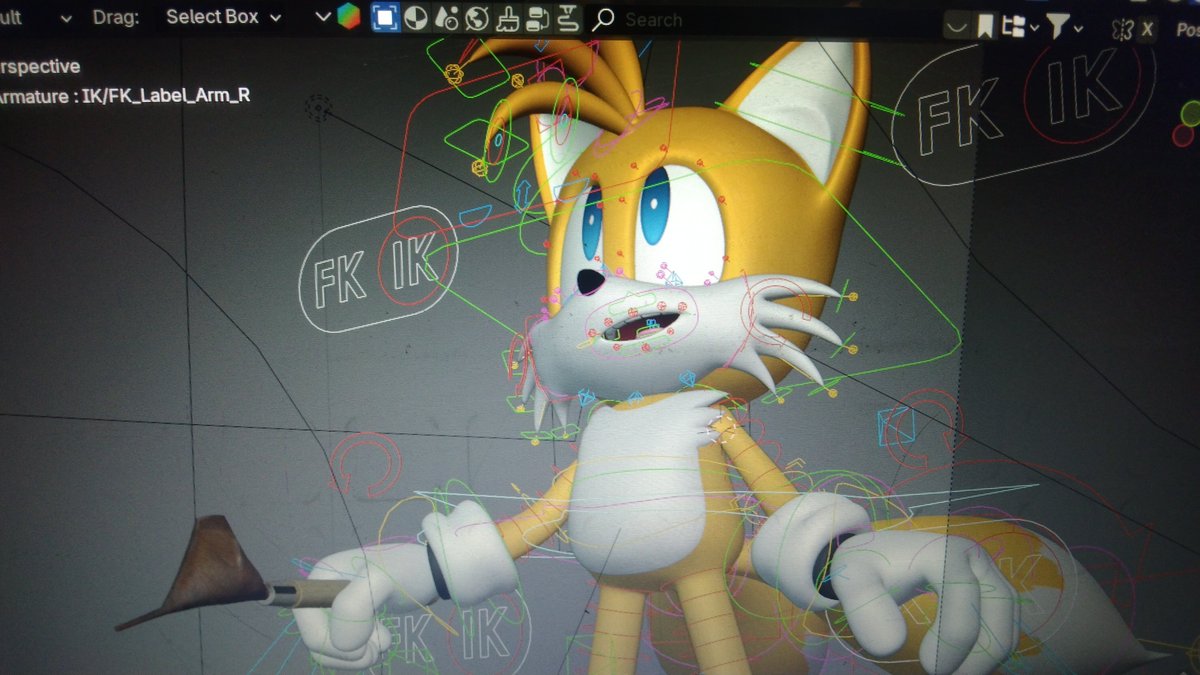The image size is (1200, 675).
Task: Click the checkered sphere shading icon
Action: pos(416,17)
